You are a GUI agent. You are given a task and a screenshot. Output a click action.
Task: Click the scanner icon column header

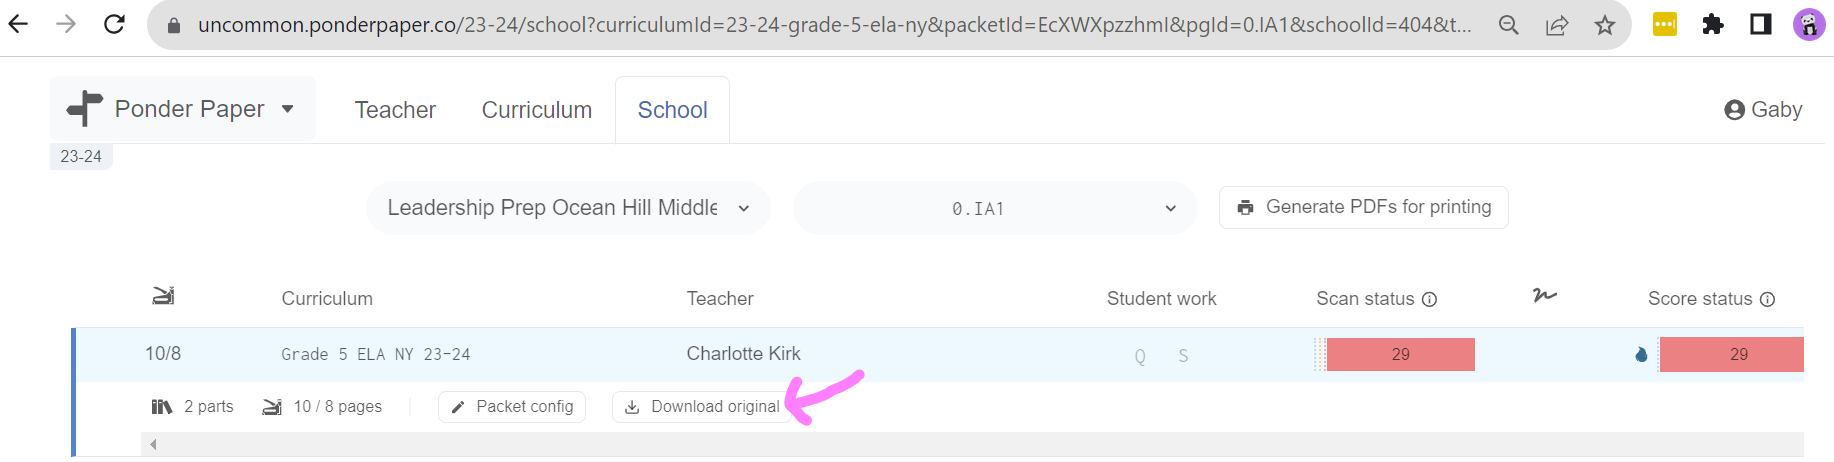point(163,295)
